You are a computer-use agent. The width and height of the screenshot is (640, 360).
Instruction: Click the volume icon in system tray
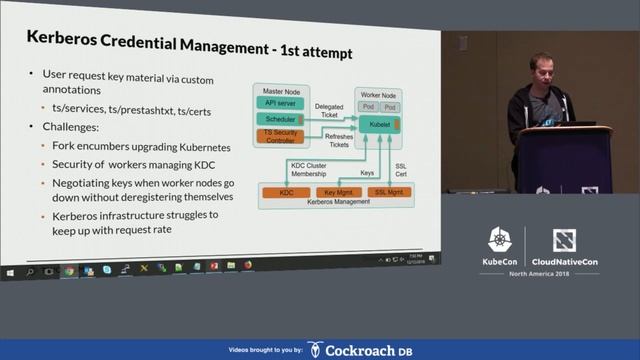(402, 259)
